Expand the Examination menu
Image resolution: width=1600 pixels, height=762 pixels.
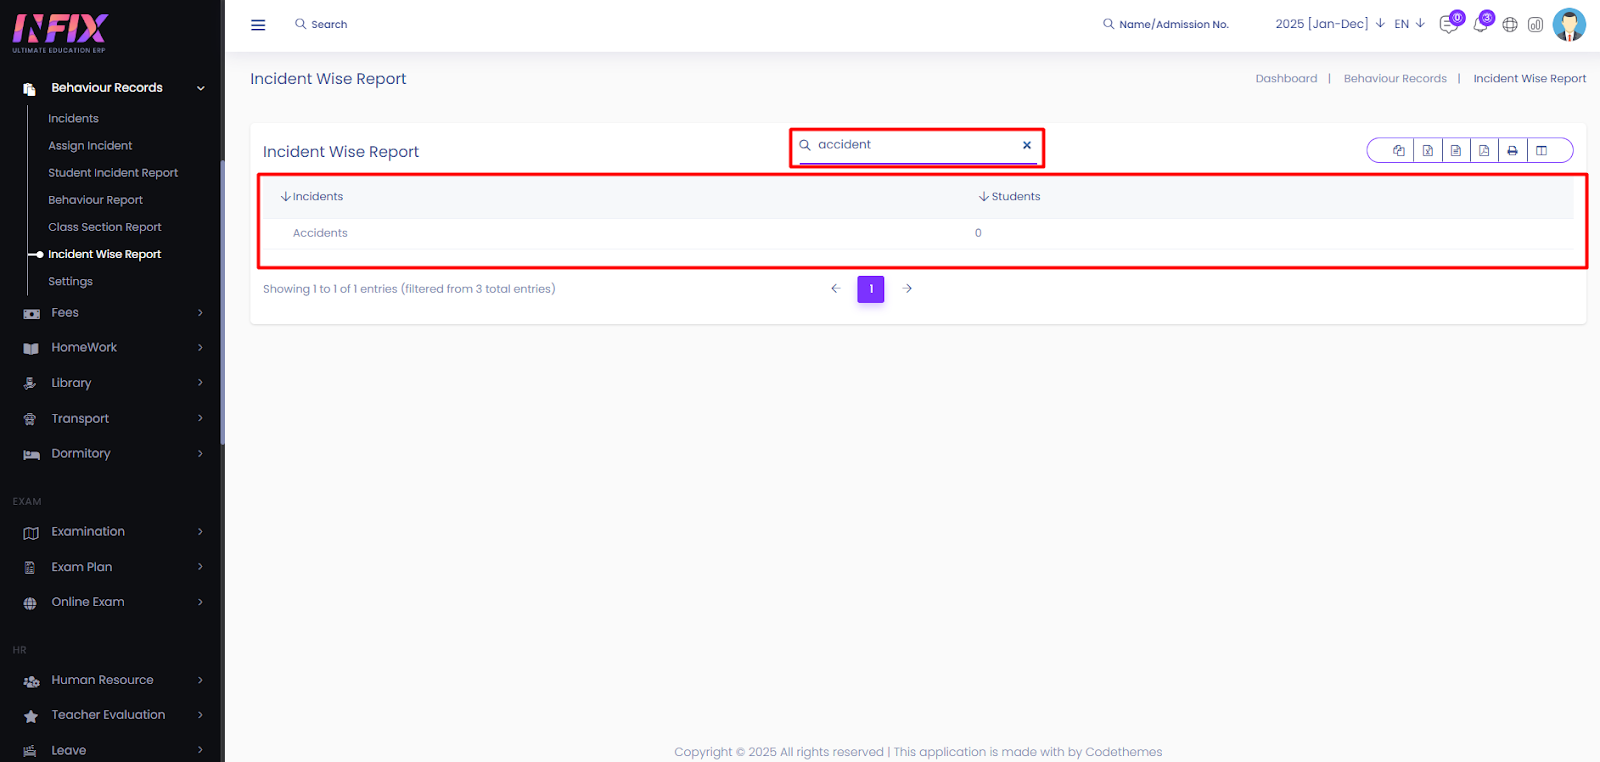click(200, 532)
